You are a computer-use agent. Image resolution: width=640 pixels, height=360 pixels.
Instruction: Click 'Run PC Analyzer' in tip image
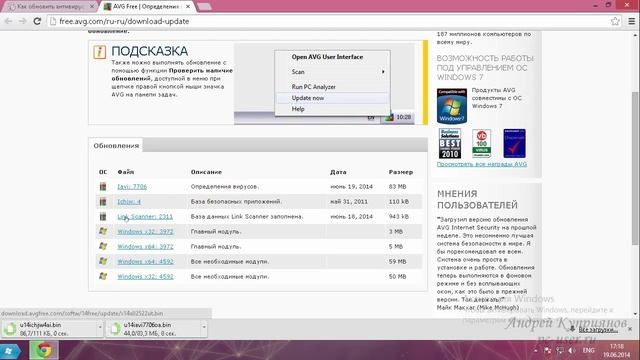[313, 87]
